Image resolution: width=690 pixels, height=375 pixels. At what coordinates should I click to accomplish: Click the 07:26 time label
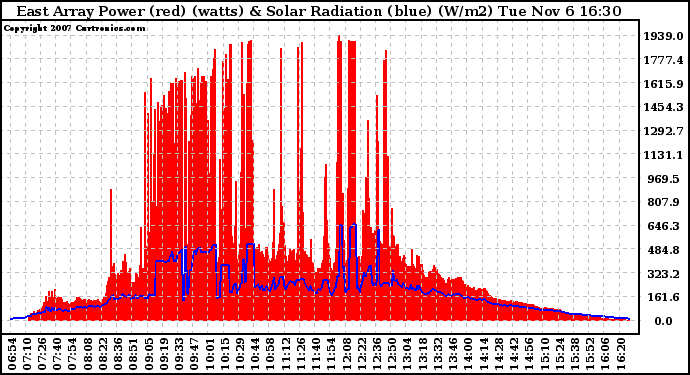(42, 354)
